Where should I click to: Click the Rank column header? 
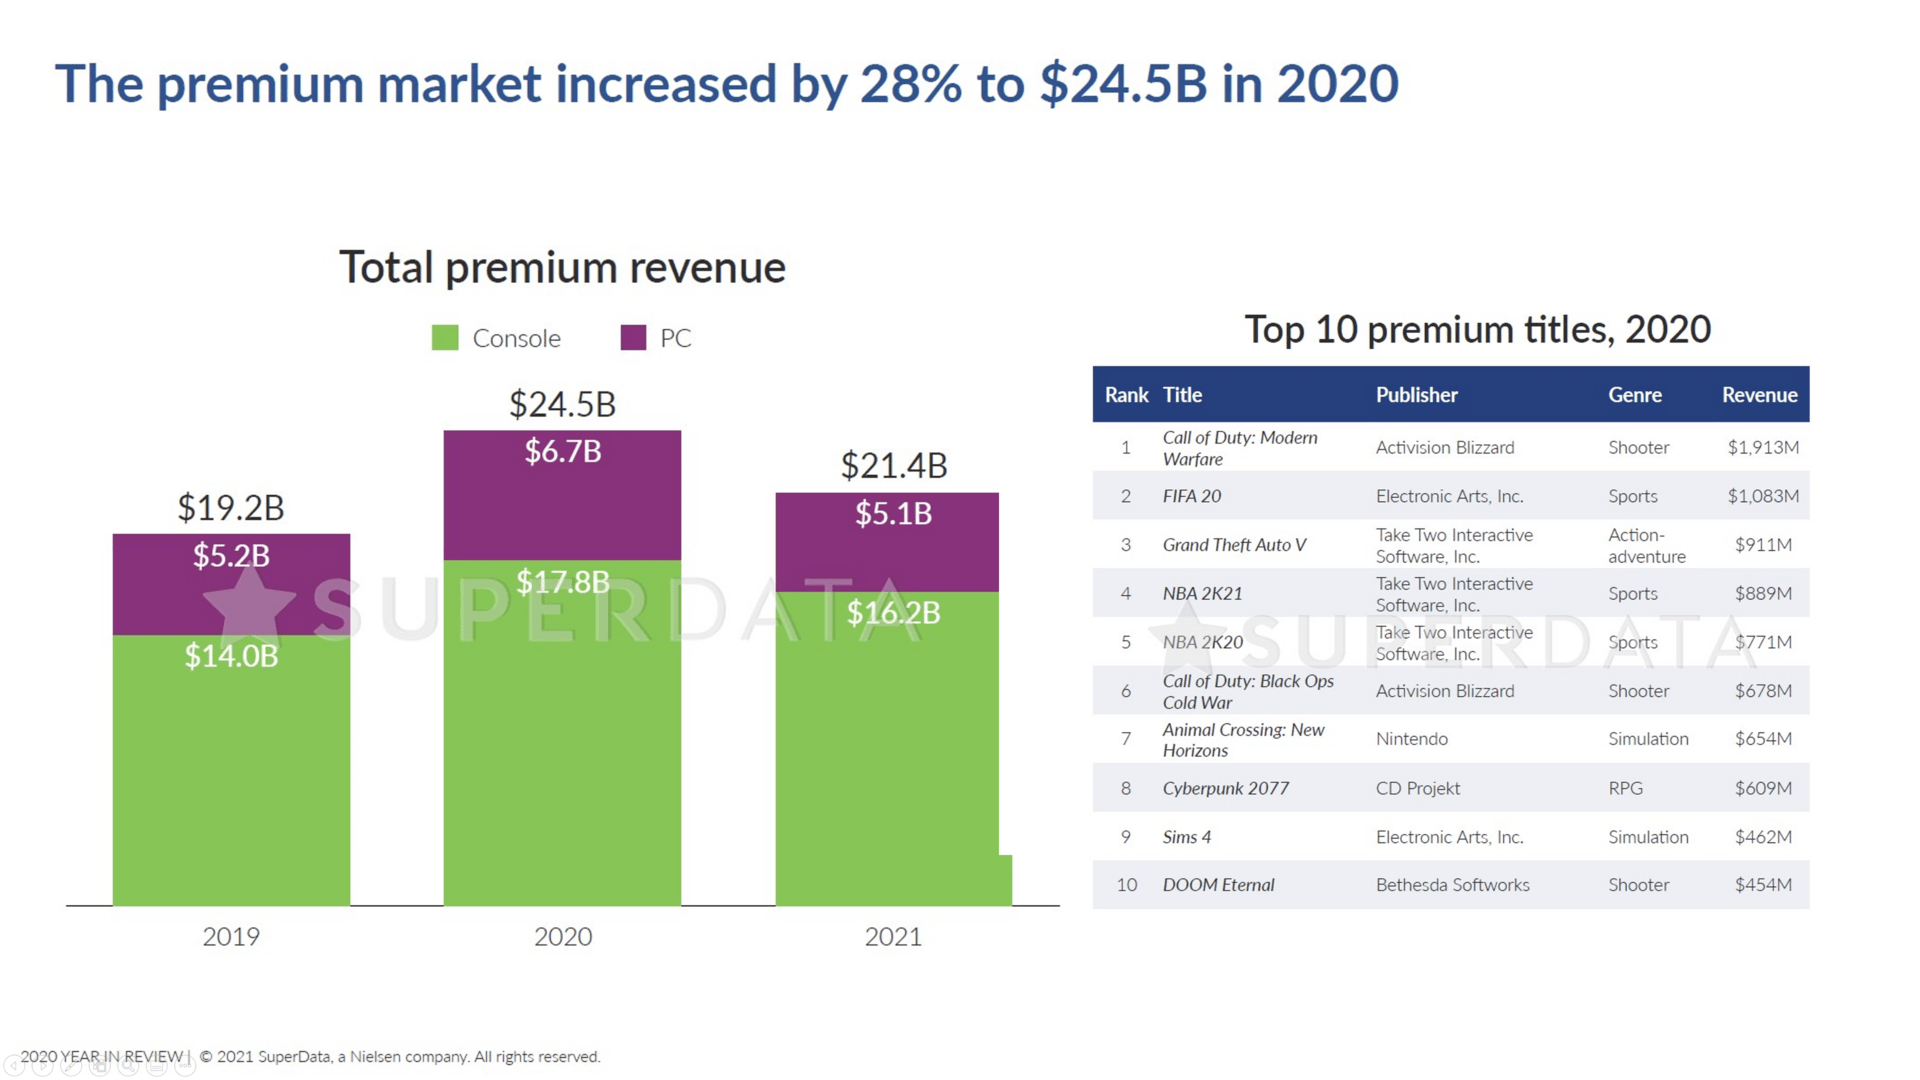coord(1126,395)
